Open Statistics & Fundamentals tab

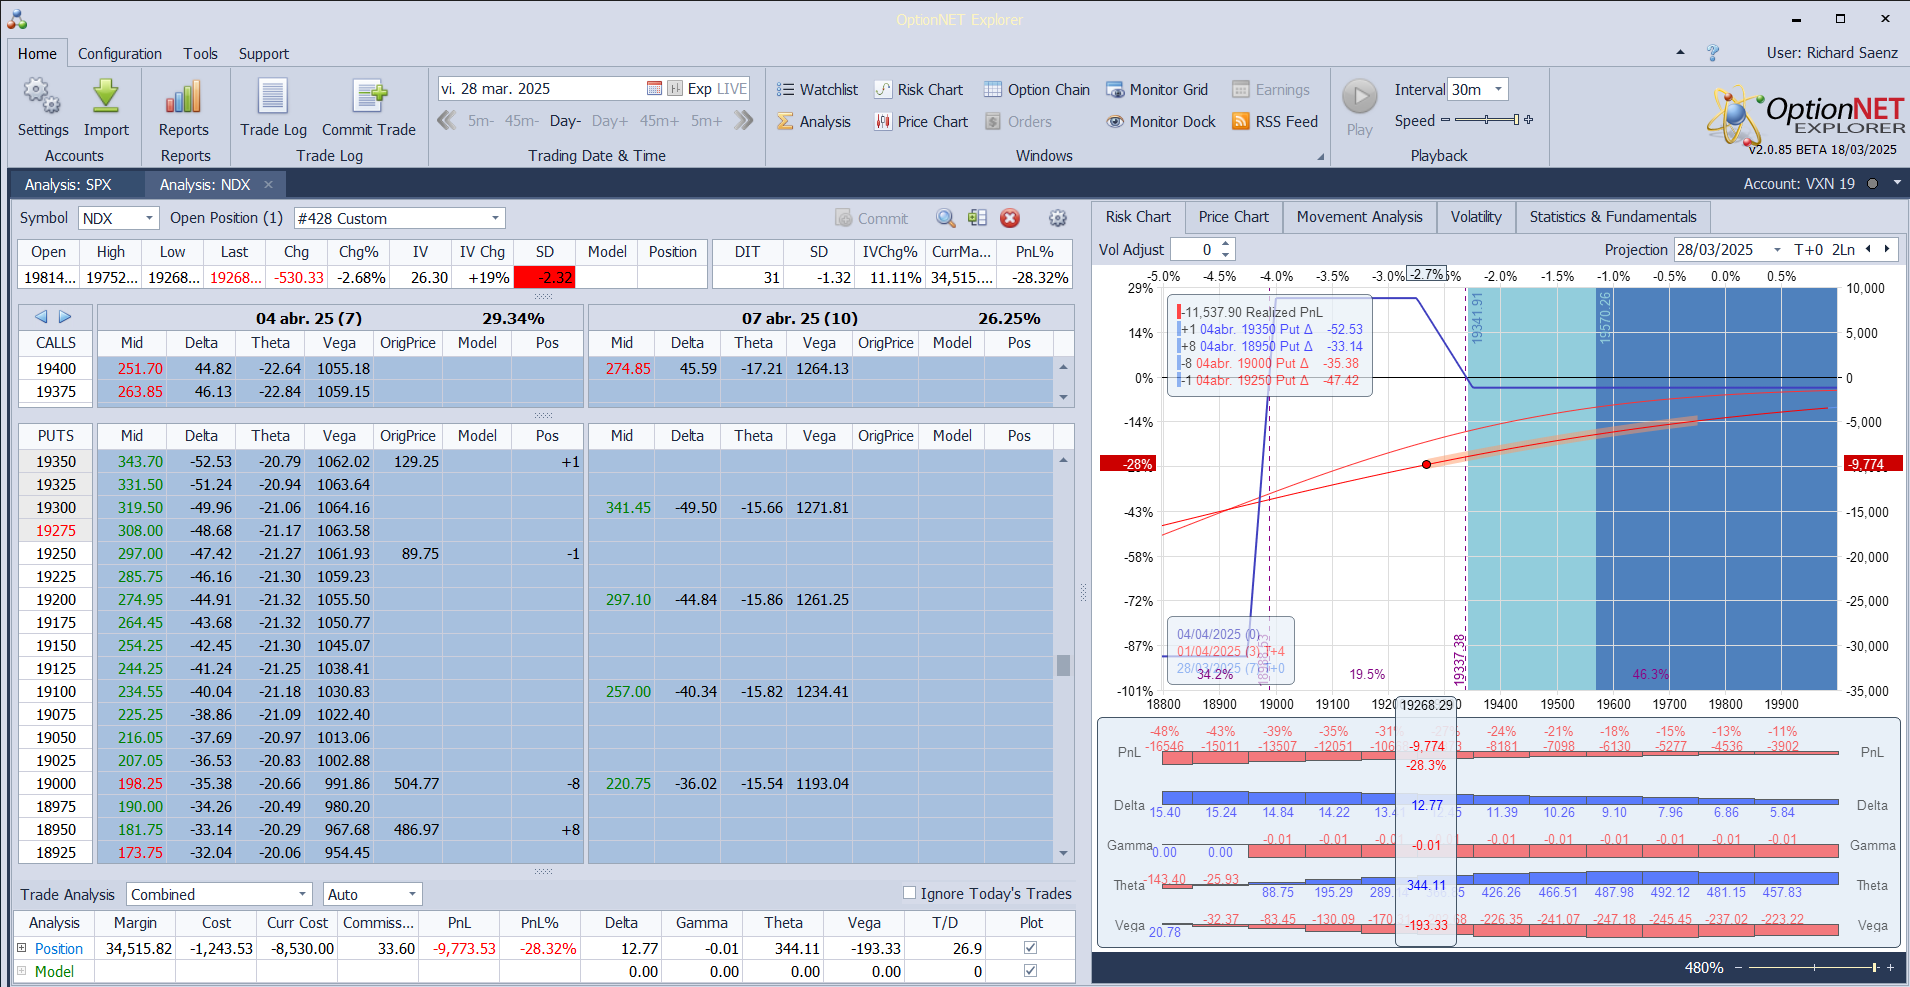click(1612, 217)
